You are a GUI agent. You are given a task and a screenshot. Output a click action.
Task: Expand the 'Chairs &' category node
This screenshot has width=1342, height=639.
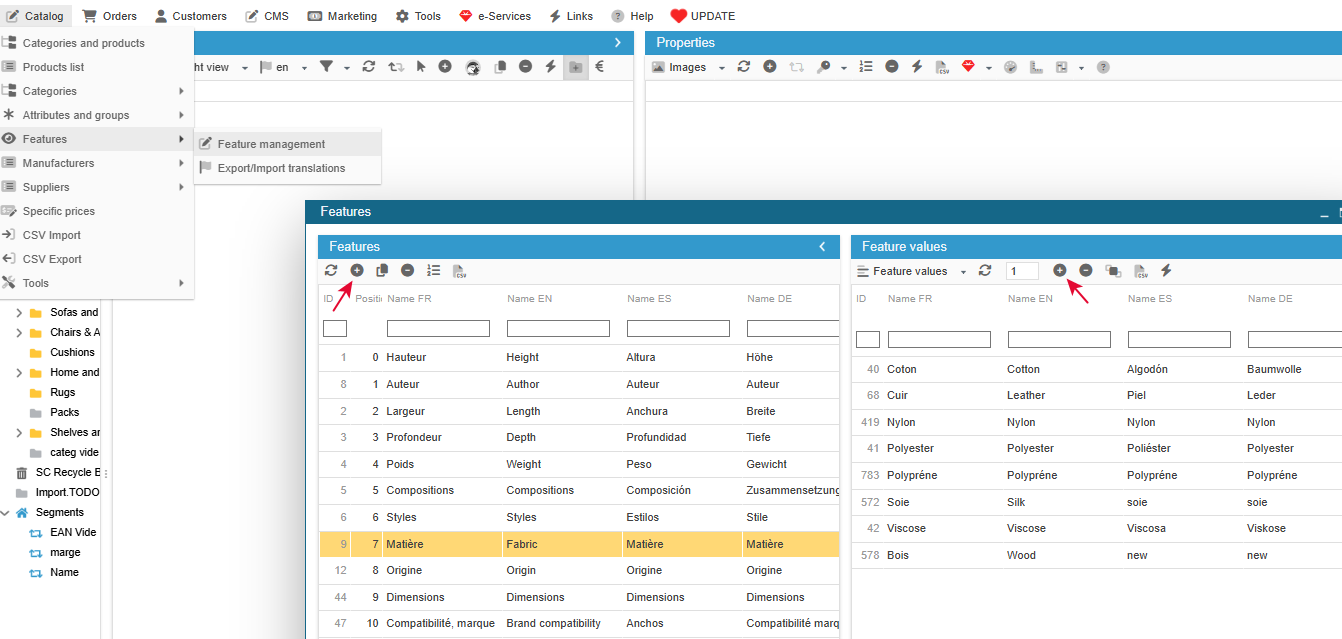coord(19,332)
